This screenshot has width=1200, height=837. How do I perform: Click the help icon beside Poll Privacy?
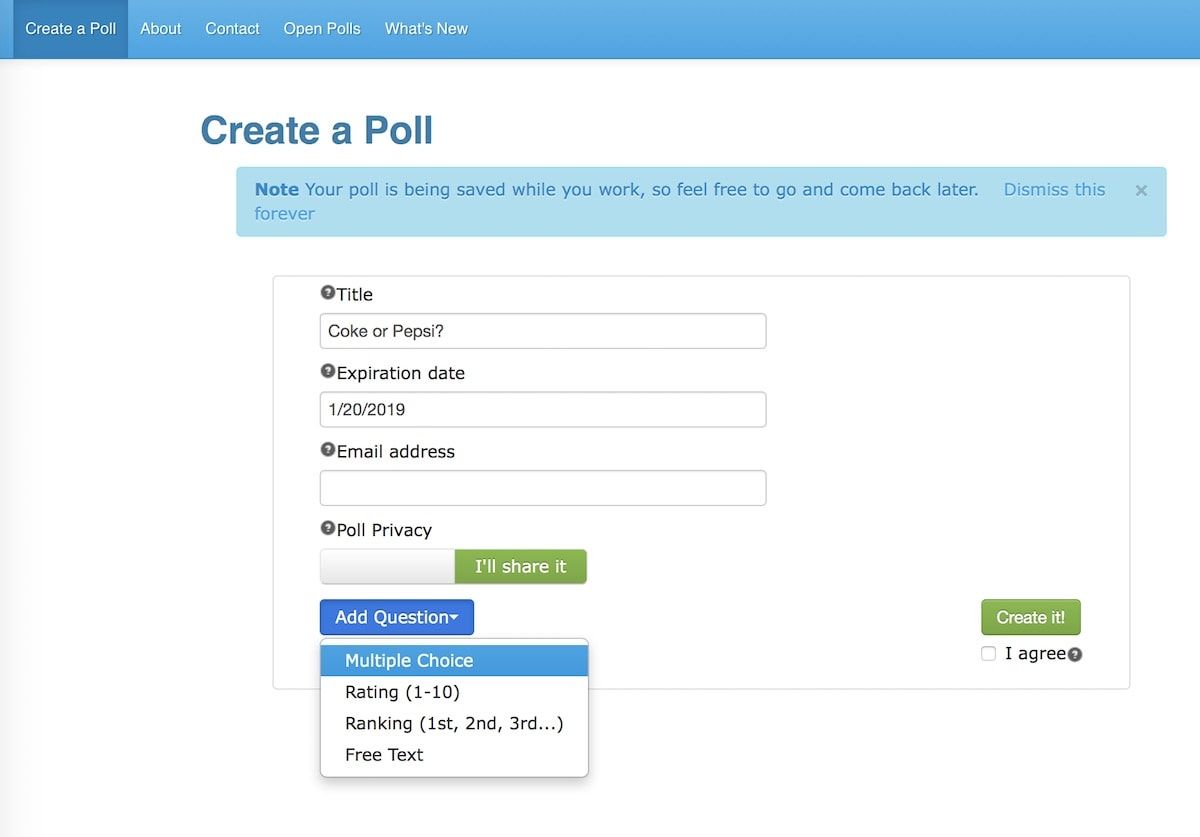coord(327,528)
